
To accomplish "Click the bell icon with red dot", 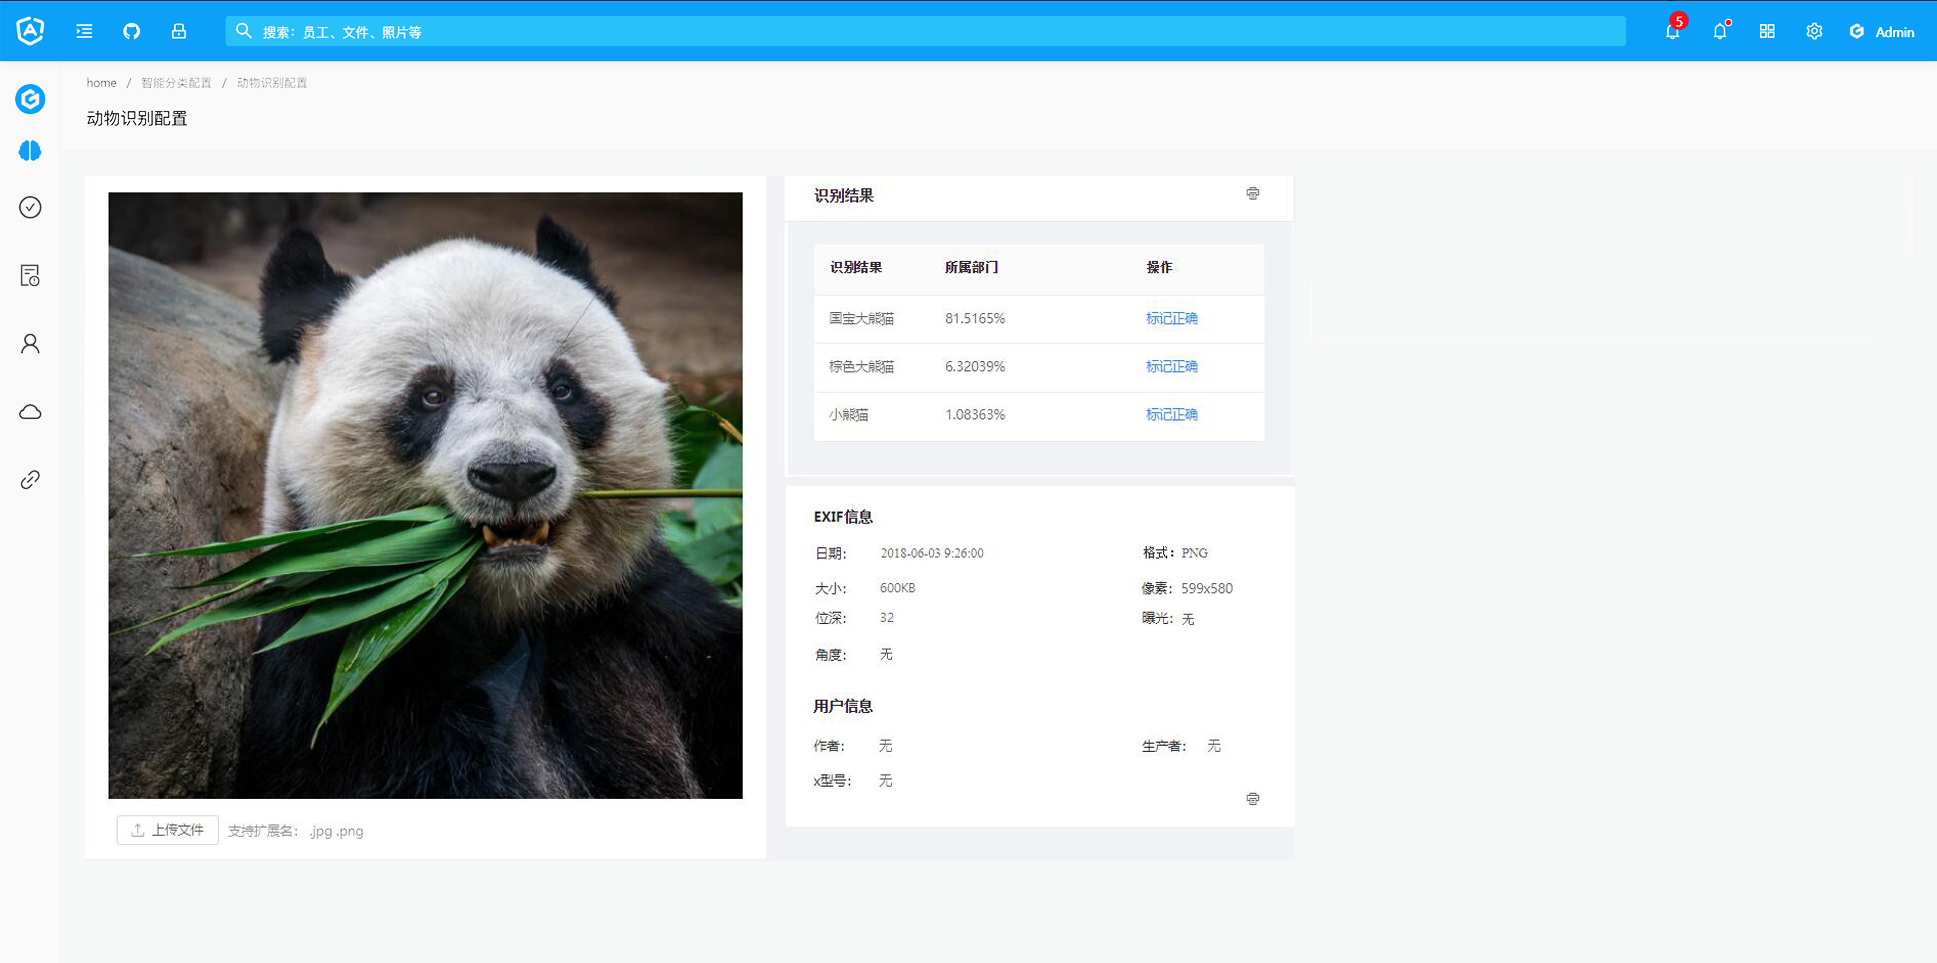I will pos(1719,31).
